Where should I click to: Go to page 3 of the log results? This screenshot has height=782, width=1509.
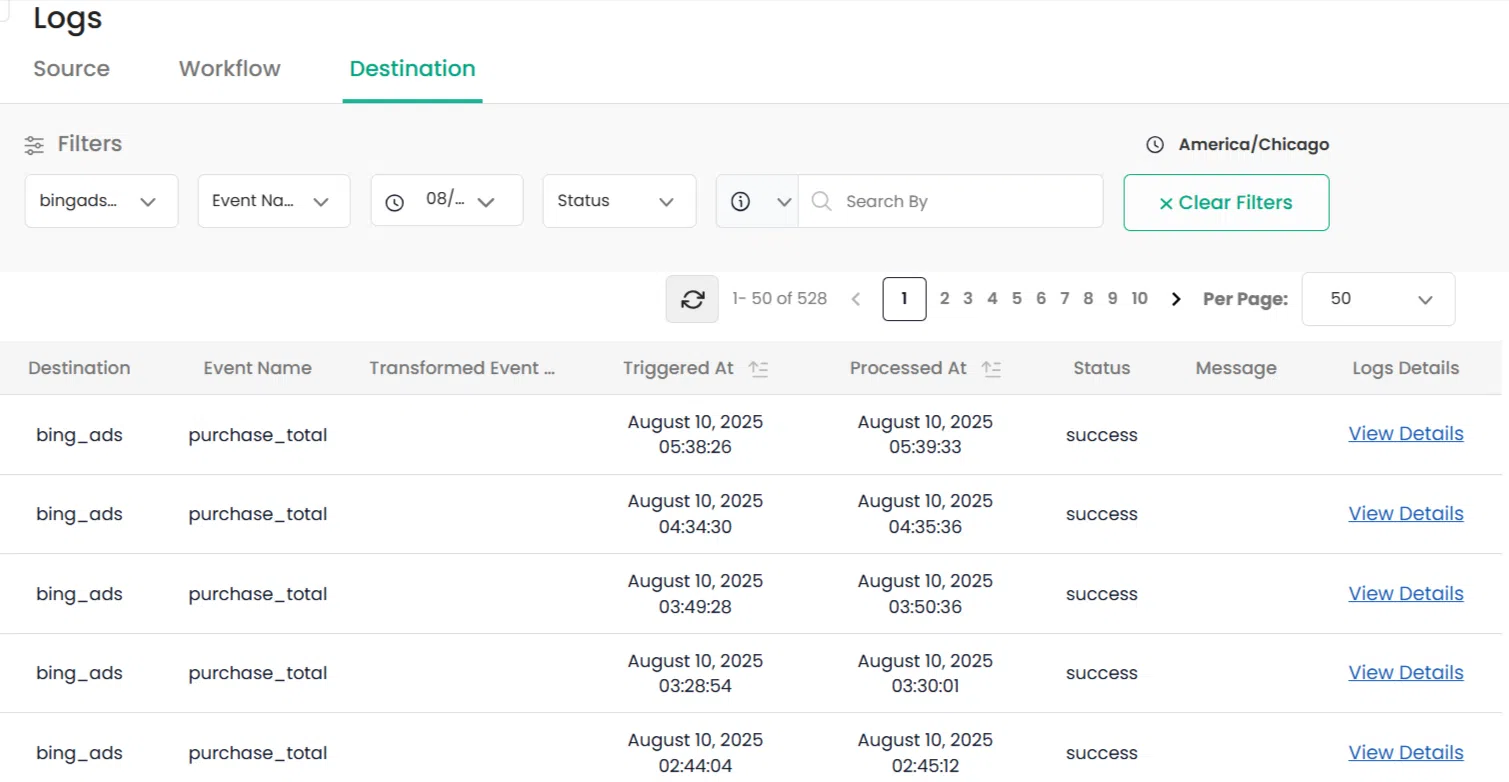pos(967,298)
